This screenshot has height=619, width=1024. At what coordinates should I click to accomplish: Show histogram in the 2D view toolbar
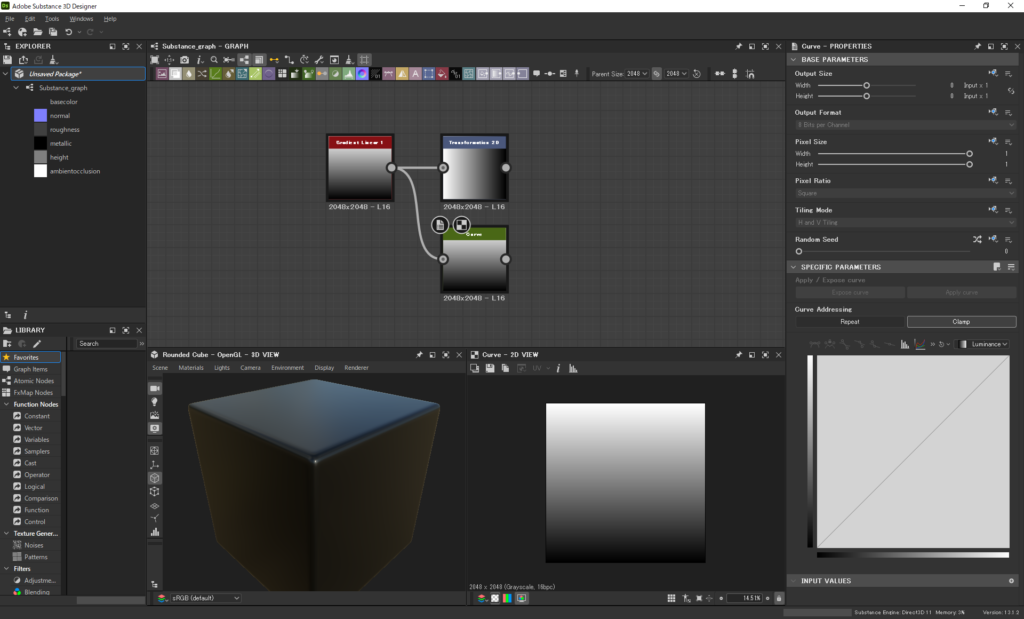tap(573, 368)
